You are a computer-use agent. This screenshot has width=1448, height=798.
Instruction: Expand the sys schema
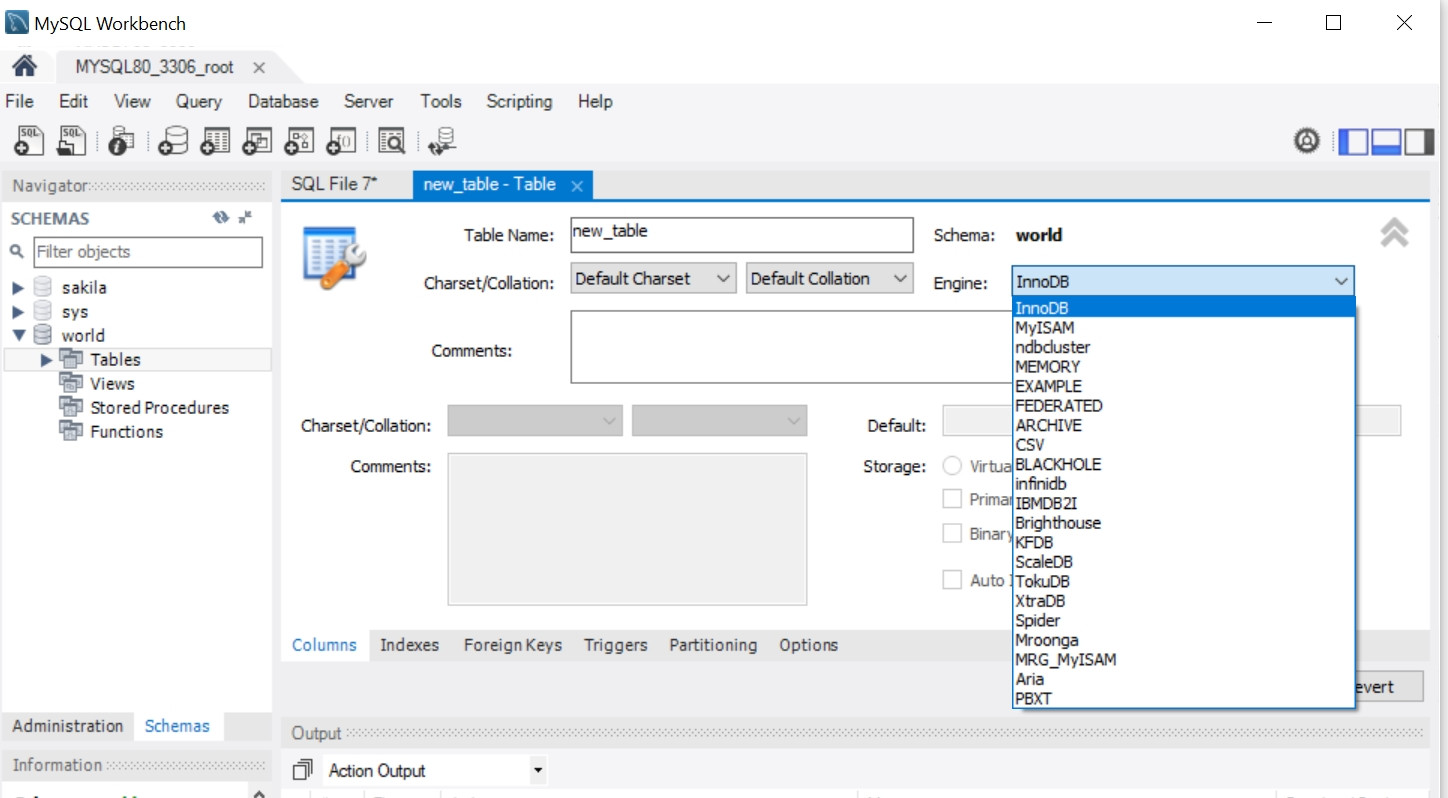(17, 311)
